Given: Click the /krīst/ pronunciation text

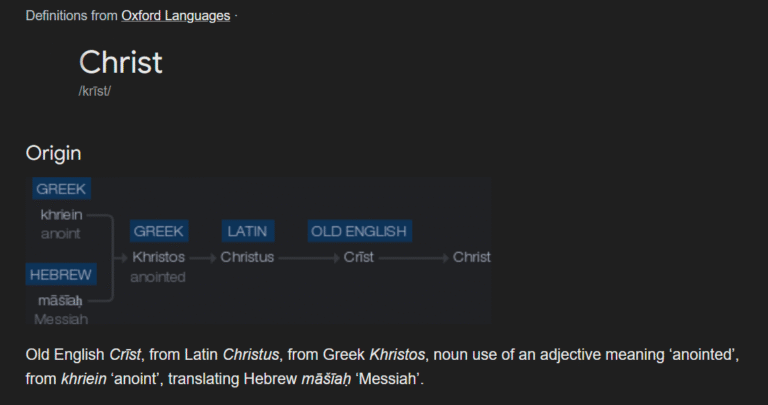Looking at the screenshot, I should pyautogui.click(x=95, y=91).
